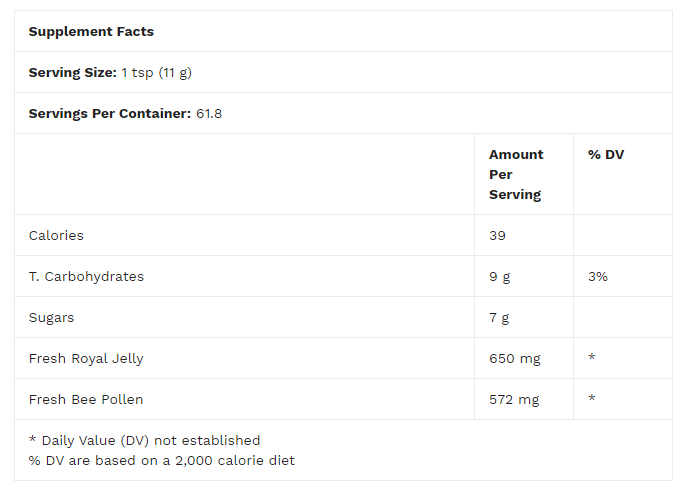Click the Amount Per Serving column header
The image size is (698, 497).
coord(516,174)
